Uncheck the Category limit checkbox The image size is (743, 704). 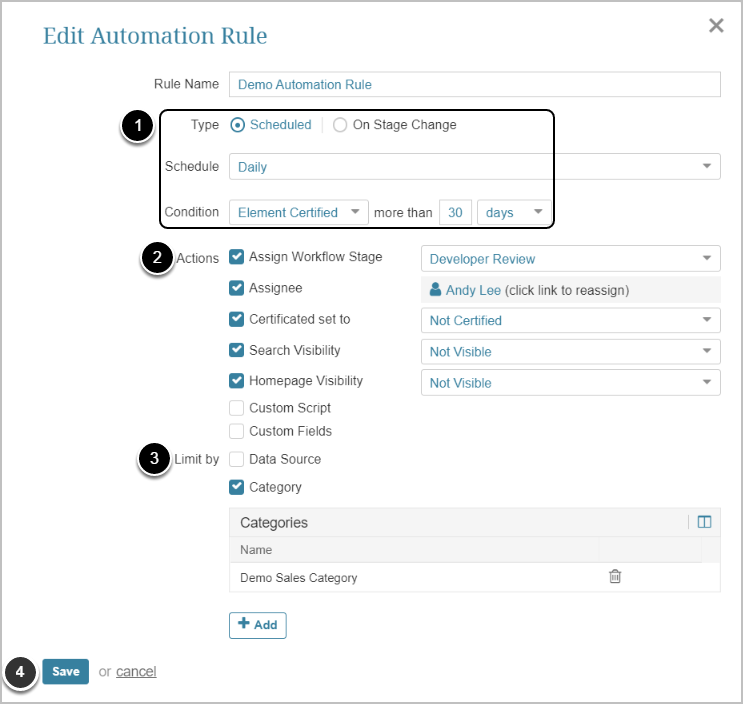click(x=236, y=487)
